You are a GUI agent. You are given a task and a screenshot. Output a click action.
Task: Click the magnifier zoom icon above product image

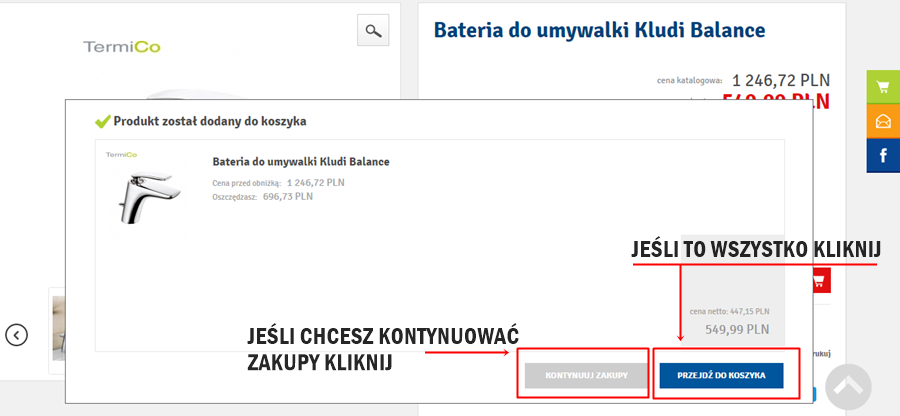pyautogui.click(x=373, y=31)
